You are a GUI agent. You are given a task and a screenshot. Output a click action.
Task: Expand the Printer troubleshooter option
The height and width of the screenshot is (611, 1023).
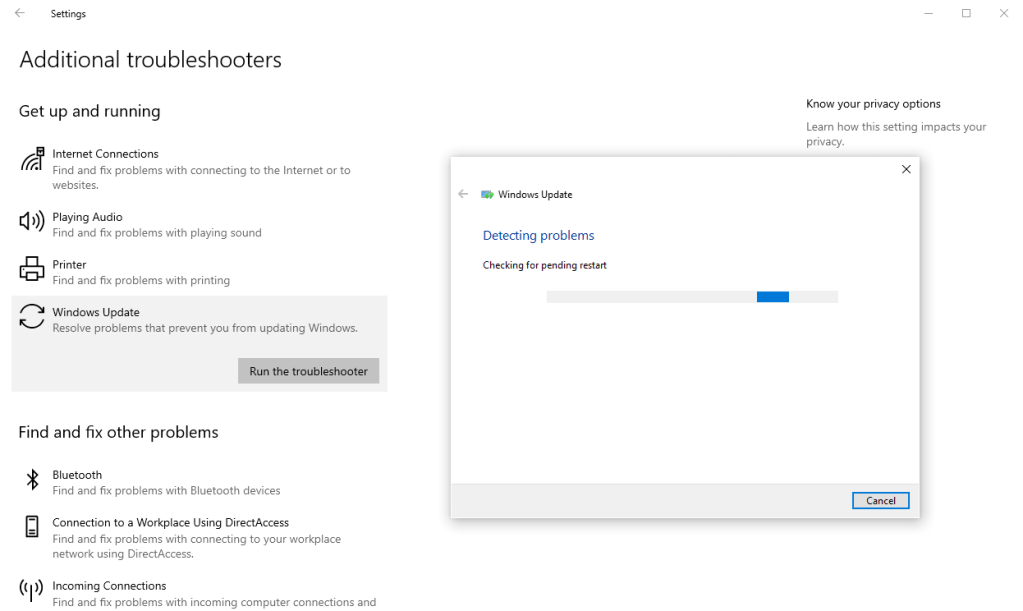(198, 272)
